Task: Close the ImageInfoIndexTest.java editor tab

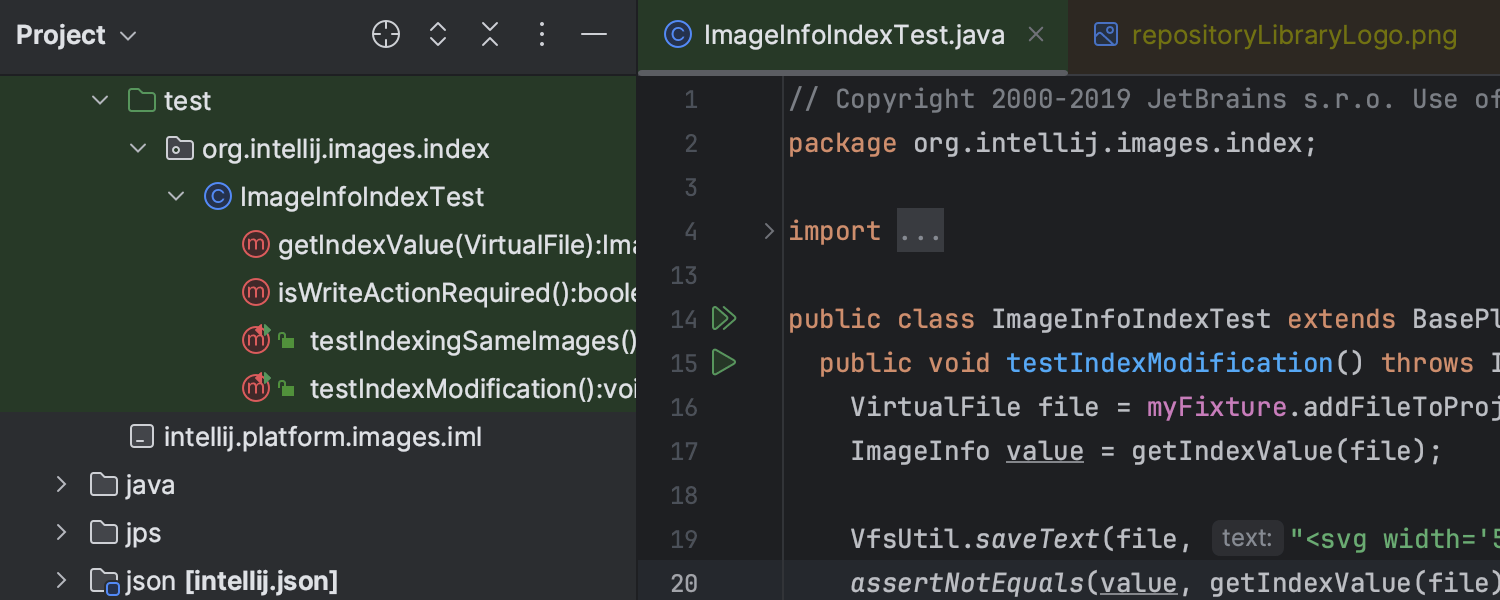Action: (1035, 33)
